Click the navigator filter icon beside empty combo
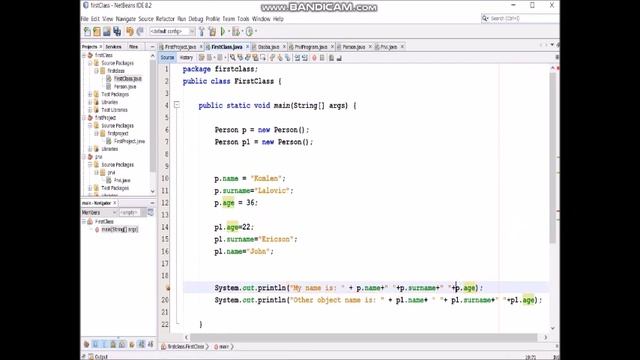Screen dimensions: 640x360 pyautogui.click(x=151, y=212)
